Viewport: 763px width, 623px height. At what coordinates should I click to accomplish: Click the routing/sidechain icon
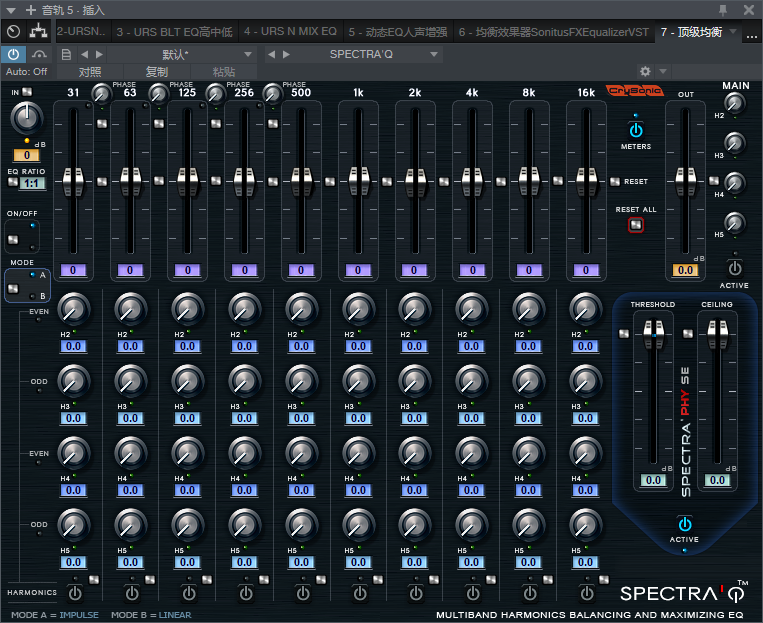coord(38,32)
